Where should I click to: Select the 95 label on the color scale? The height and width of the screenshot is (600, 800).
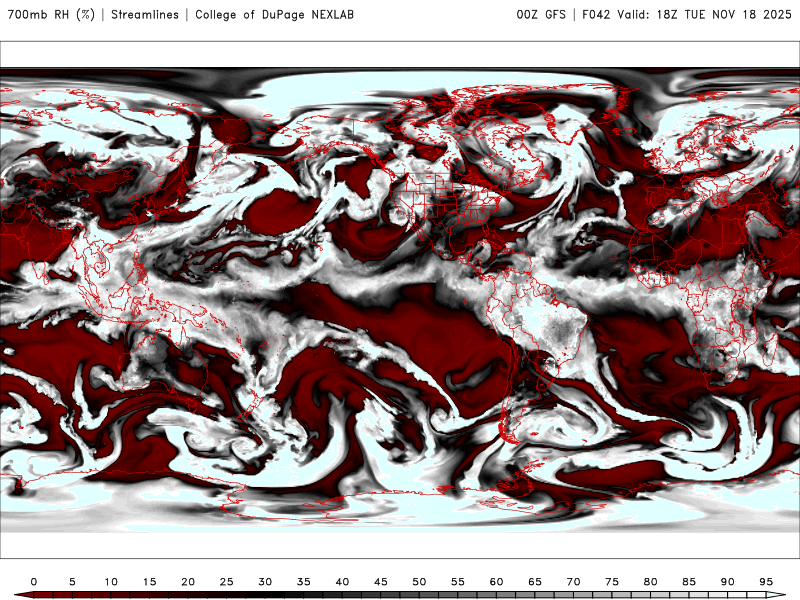[x=766, y=582]
